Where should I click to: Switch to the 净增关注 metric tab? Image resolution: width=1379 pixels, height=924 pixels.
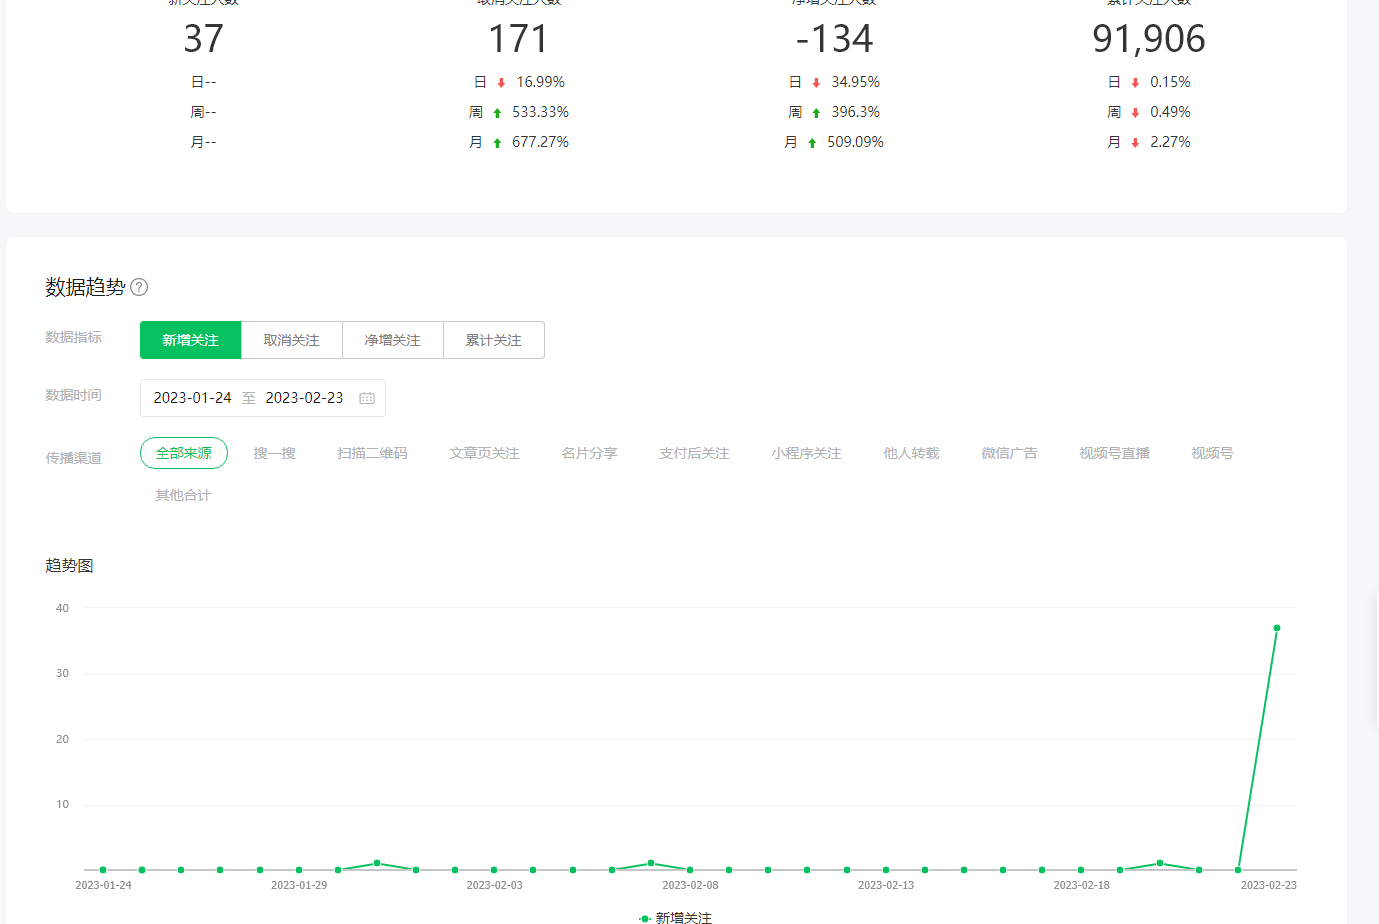[392, 340]
